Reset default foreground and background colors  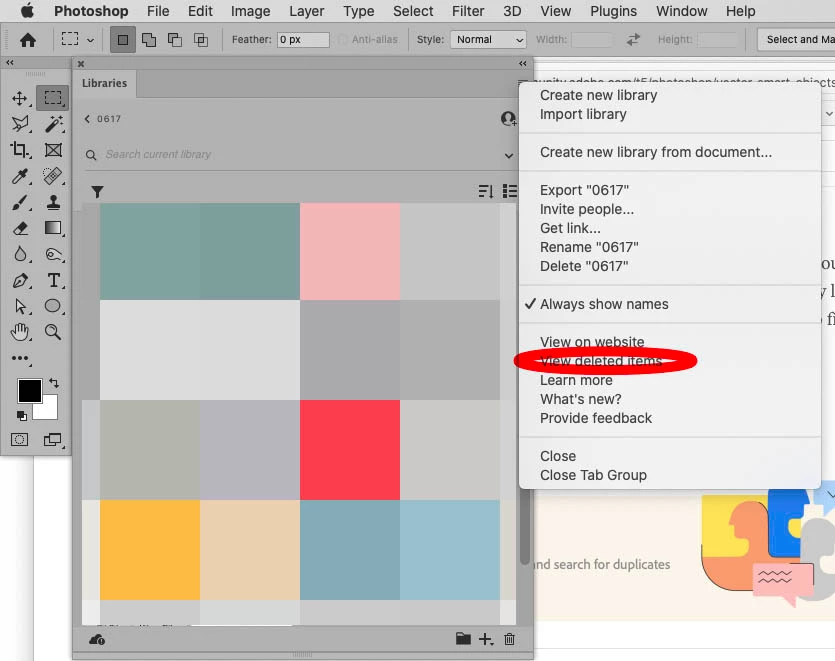(x=21, y=415)
